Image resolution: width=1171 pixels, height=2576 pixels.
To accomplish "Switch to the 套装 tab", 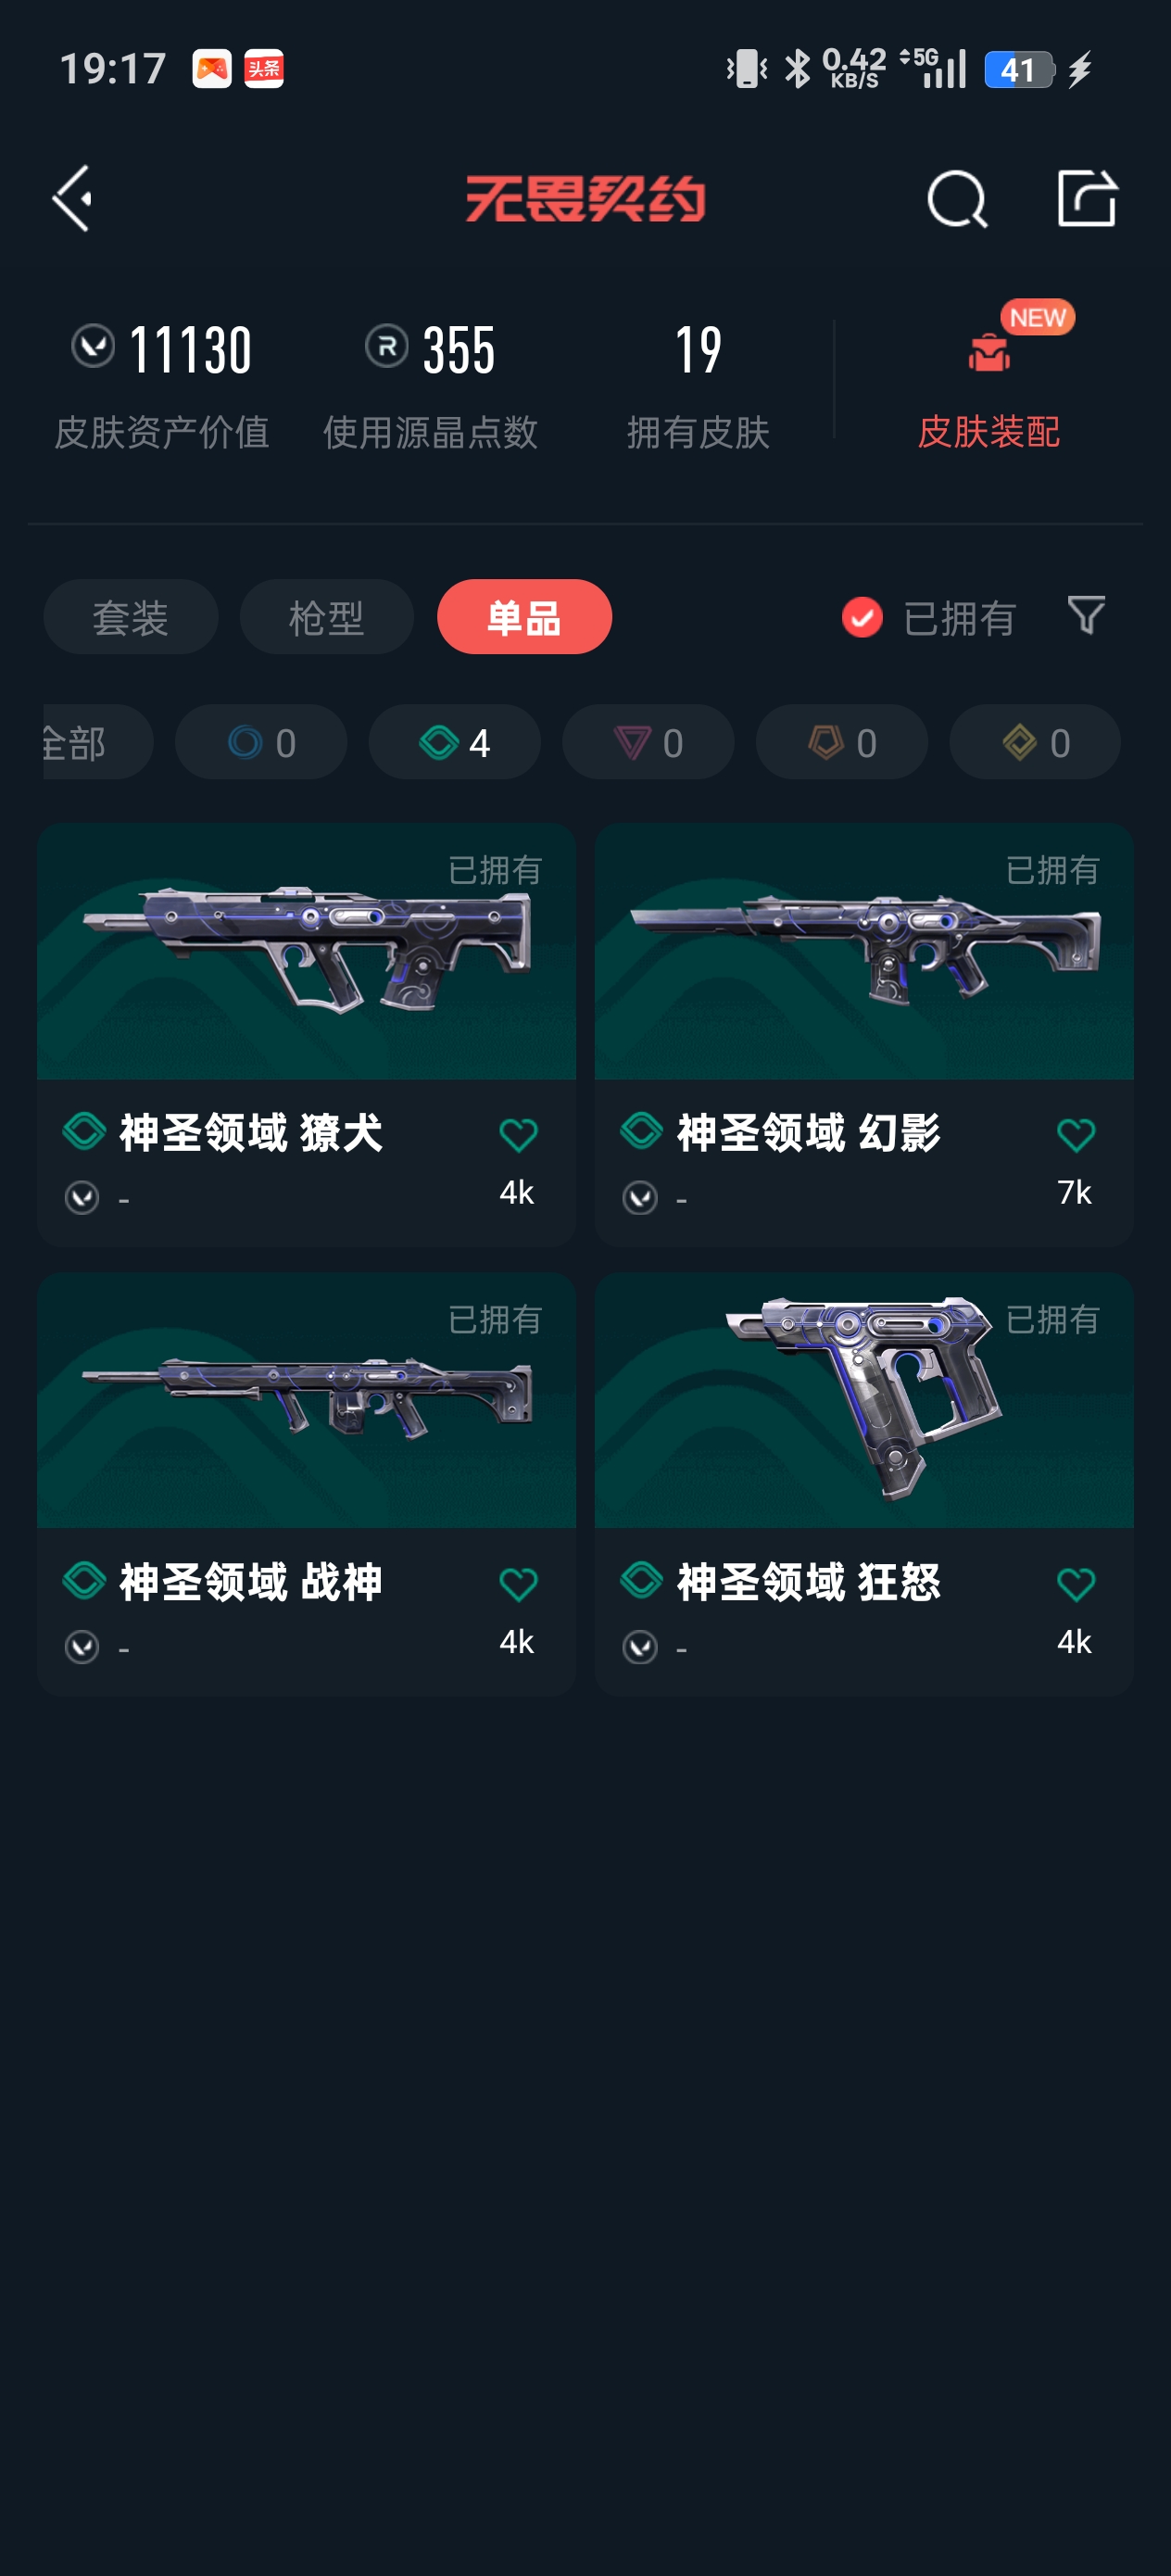I will coord(131,617).
